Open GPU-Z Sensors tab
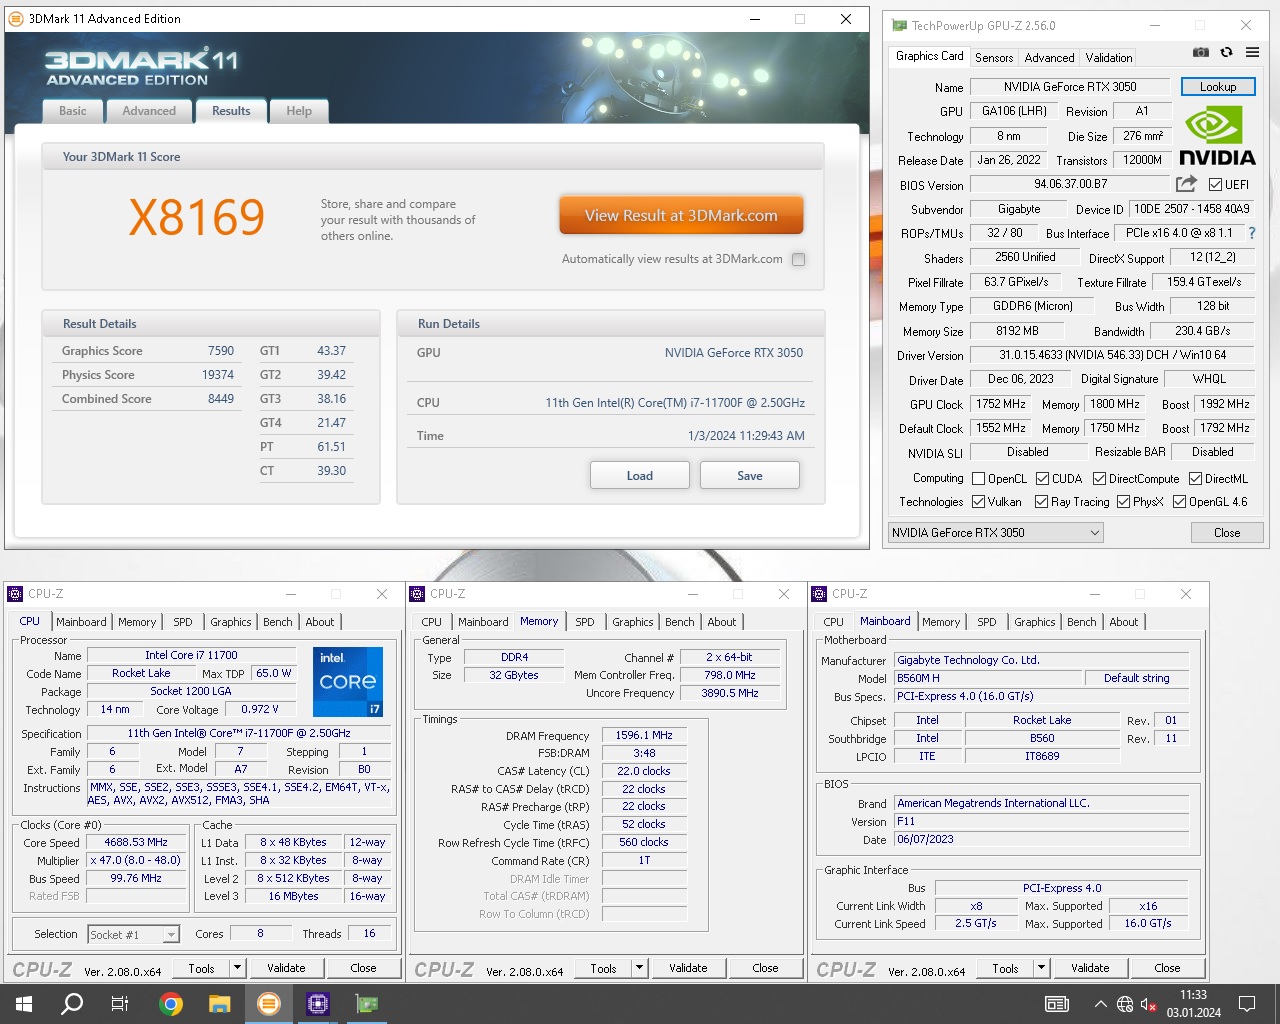 click(x=994, y=58)
